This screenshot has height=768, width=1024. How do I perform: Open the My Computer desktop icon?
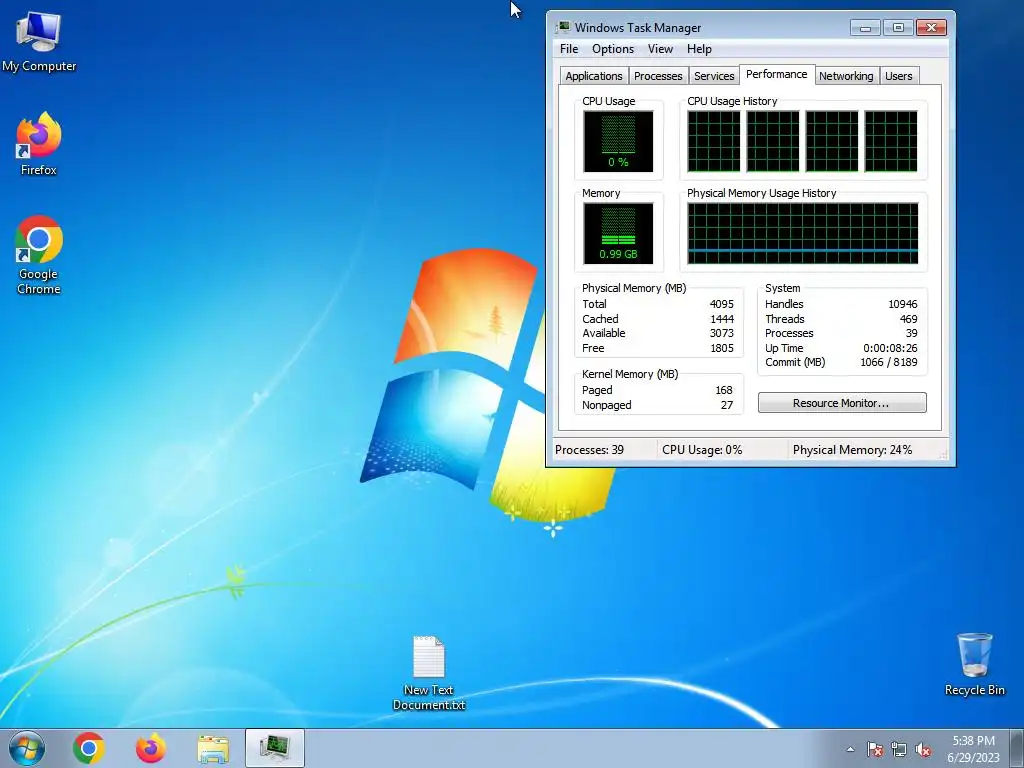(39, 42)
